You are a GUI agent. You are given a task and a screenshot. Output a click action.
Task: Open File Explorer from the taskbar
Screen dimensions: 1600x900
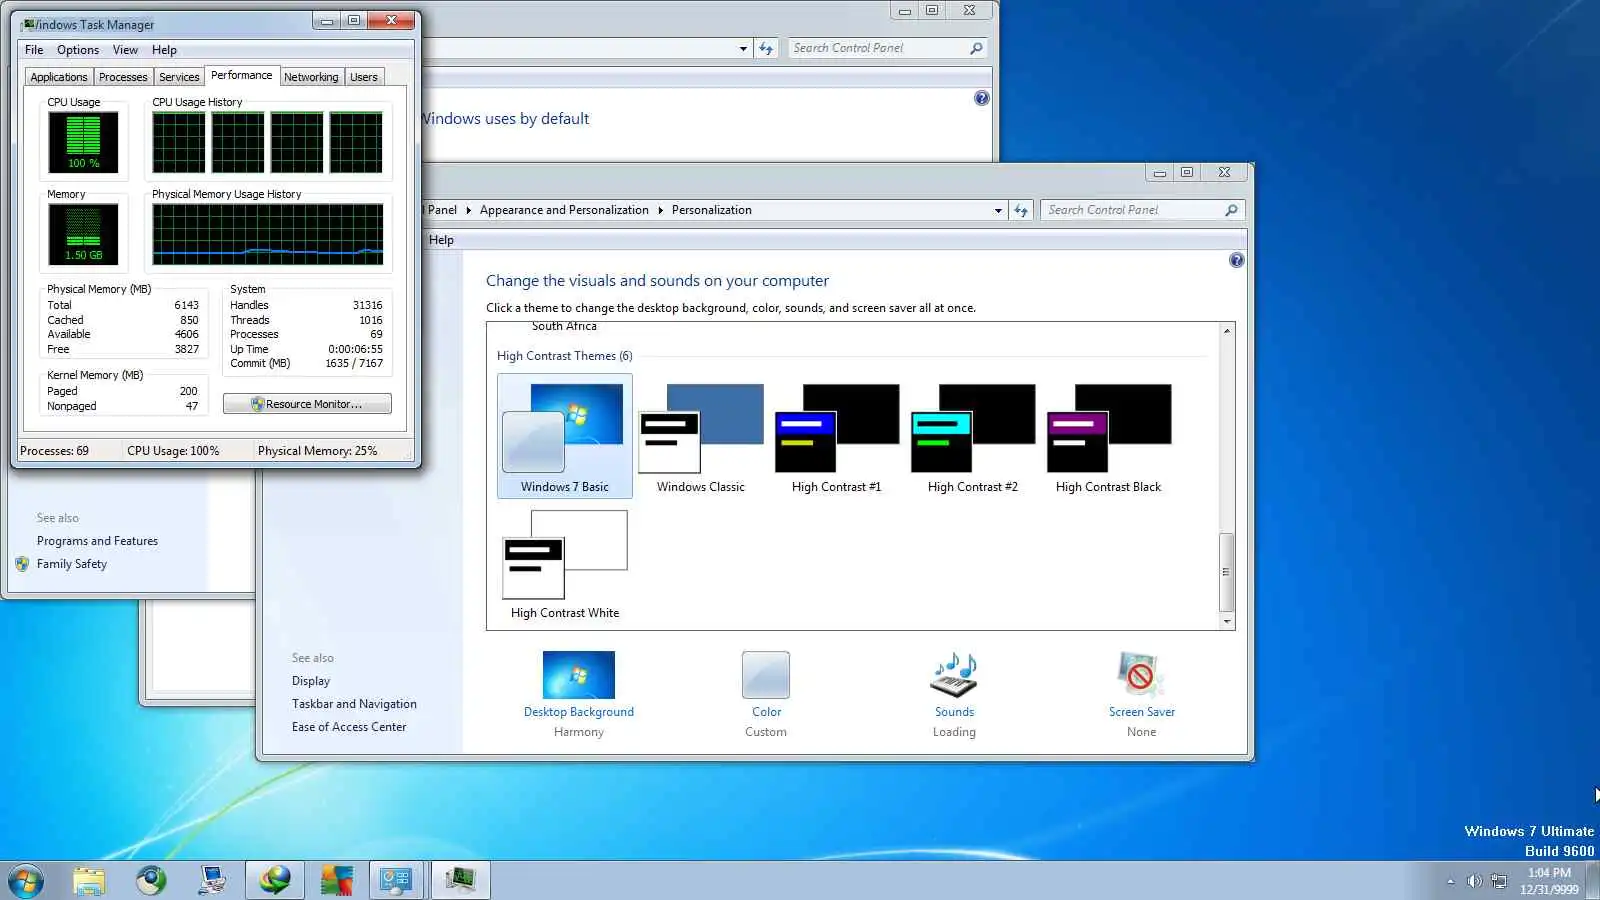tap(89, 881)
